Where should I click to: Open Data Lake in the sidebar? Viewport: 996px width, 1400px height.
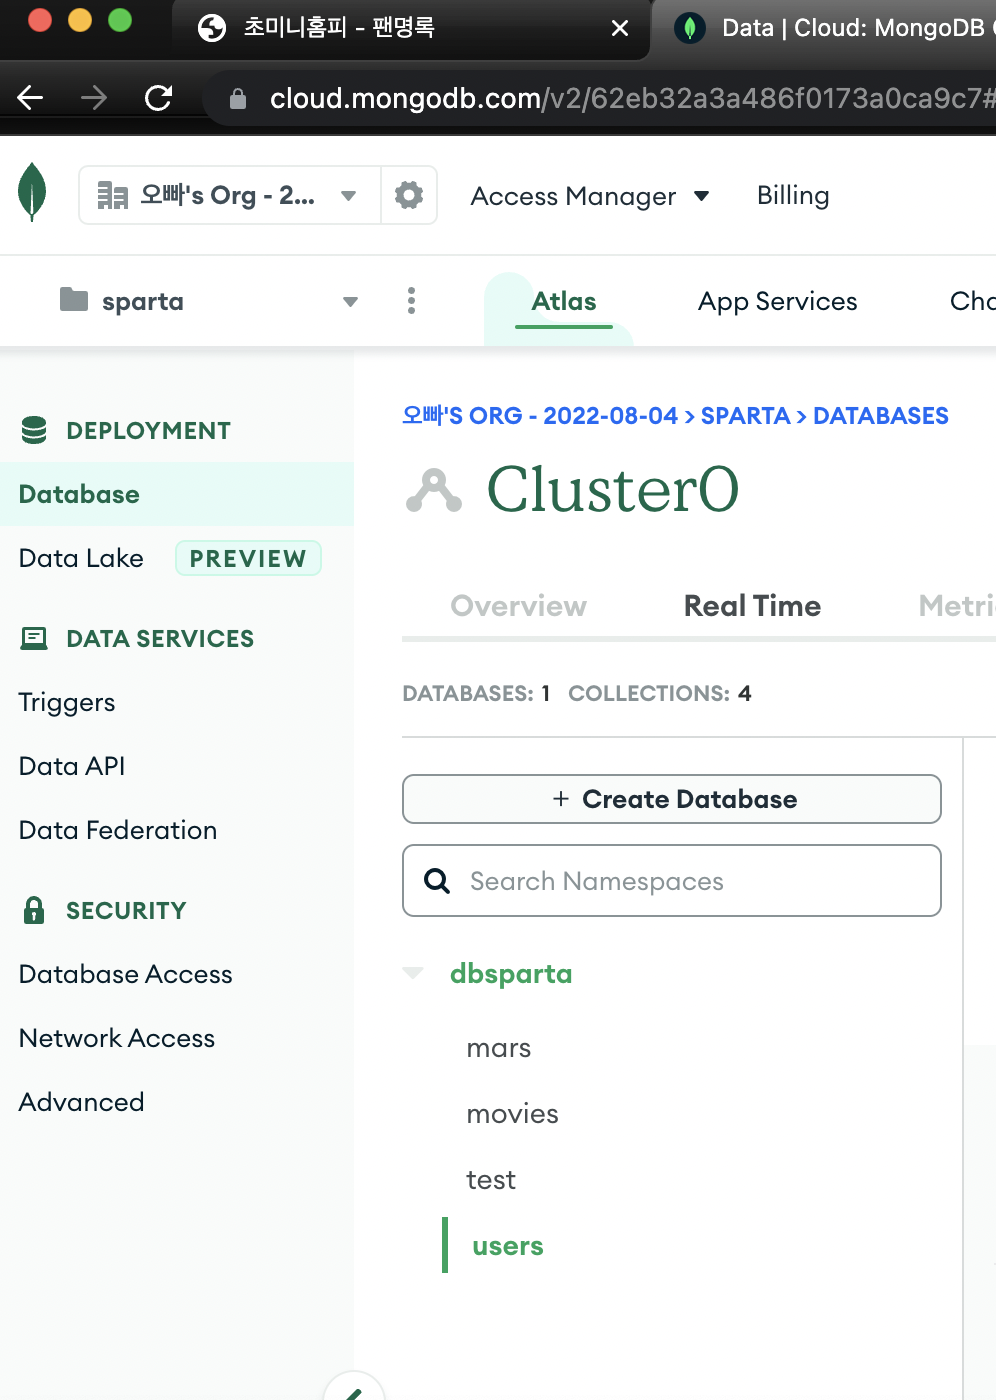click(x=81, y=558)
